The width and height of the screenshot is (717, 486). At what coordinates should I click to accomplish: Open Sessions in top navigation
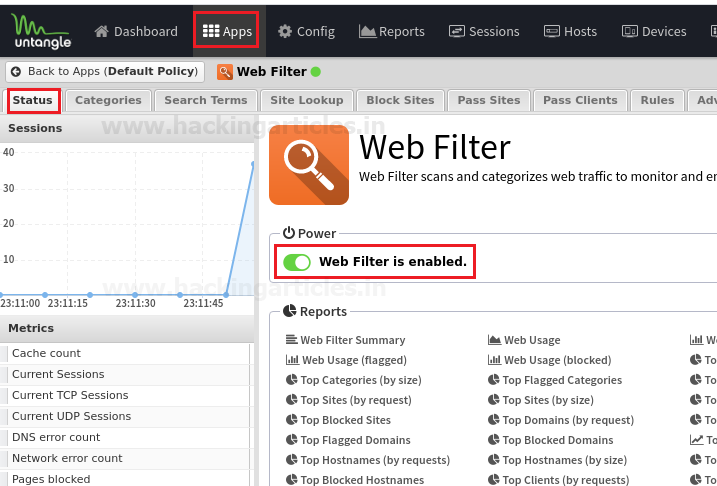coord(484,31)
